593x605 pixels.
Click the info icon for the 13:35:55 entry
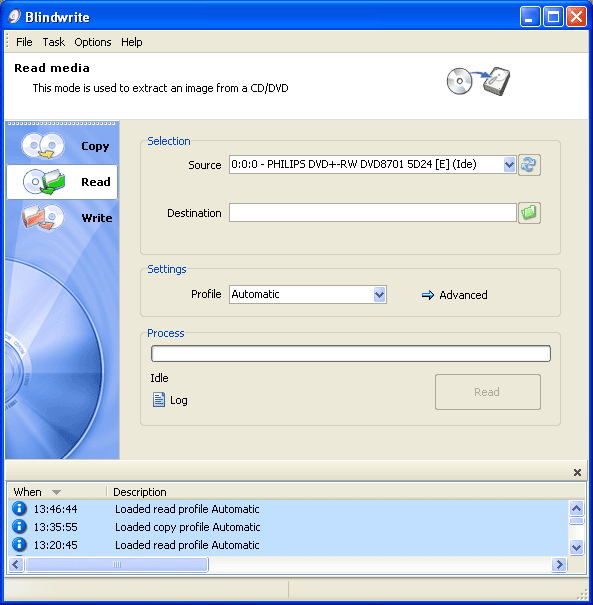click(x=19, y=526)
